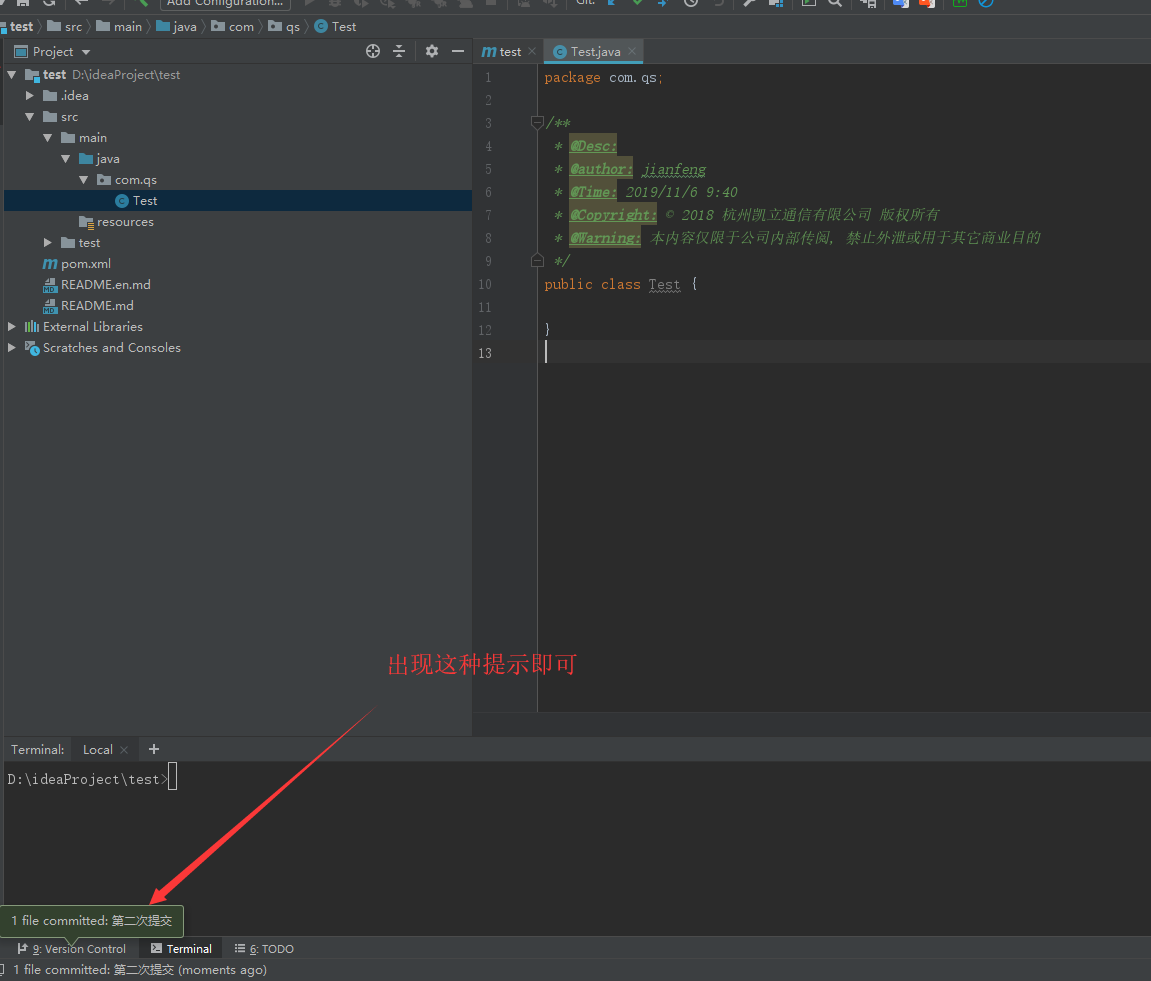
Task: Hide the Project panel with minus icon
Action: (x=458, y=51)
